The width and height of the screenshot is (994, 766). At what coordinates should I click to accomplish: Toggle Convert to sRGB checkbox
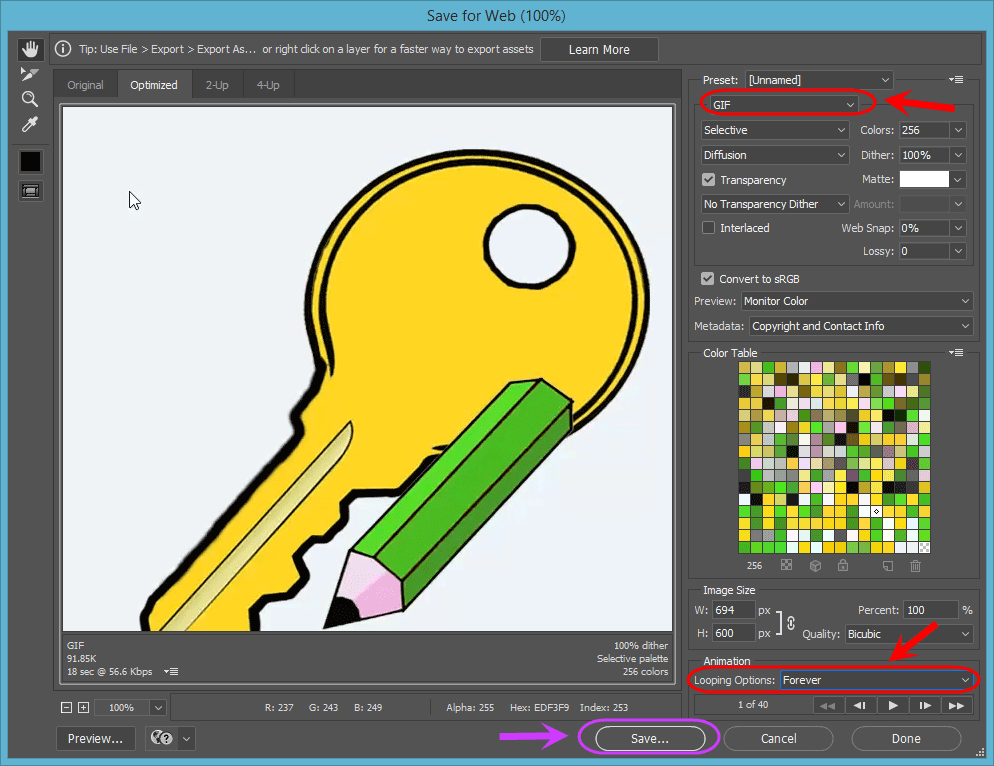pyautogui.click(x=707, y=278)
